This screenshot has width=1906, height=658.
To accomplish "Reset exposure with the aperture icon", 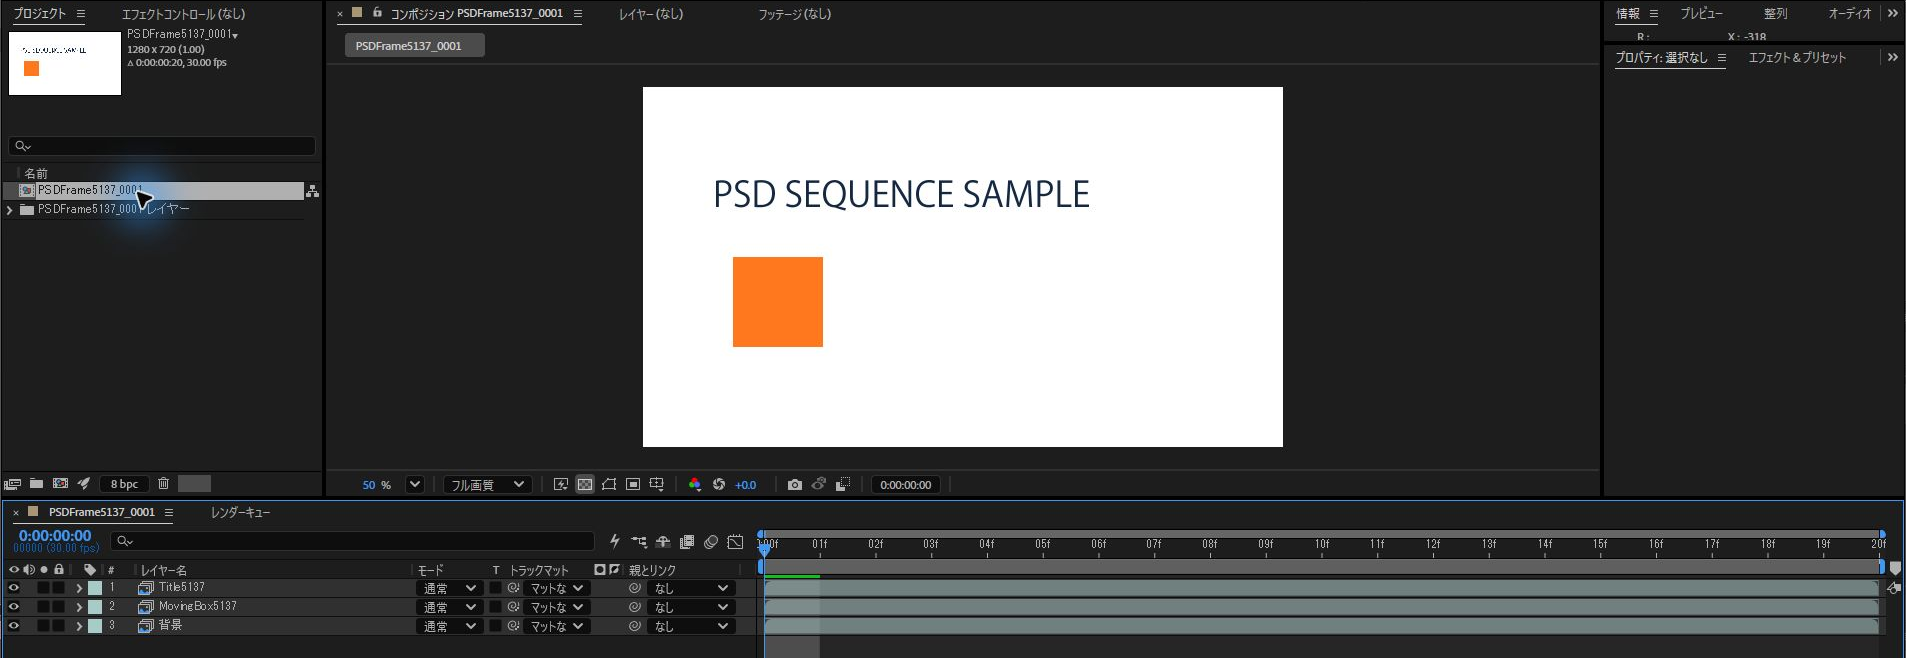I will point(719,485).
